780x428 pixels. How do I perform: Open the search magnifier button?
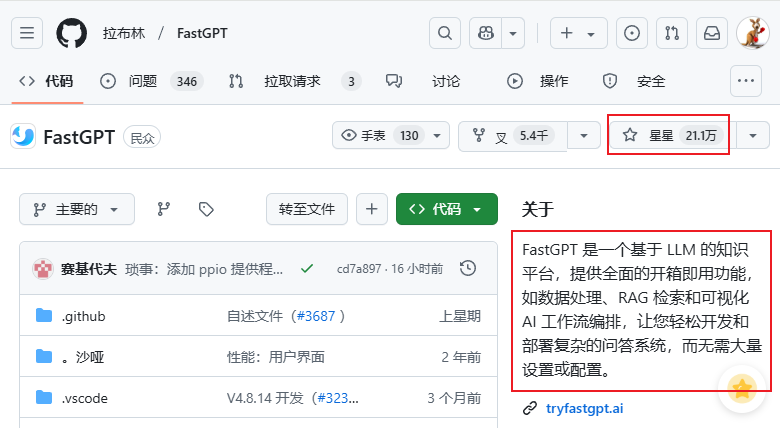pyautogui.click(x=445, y=33)
